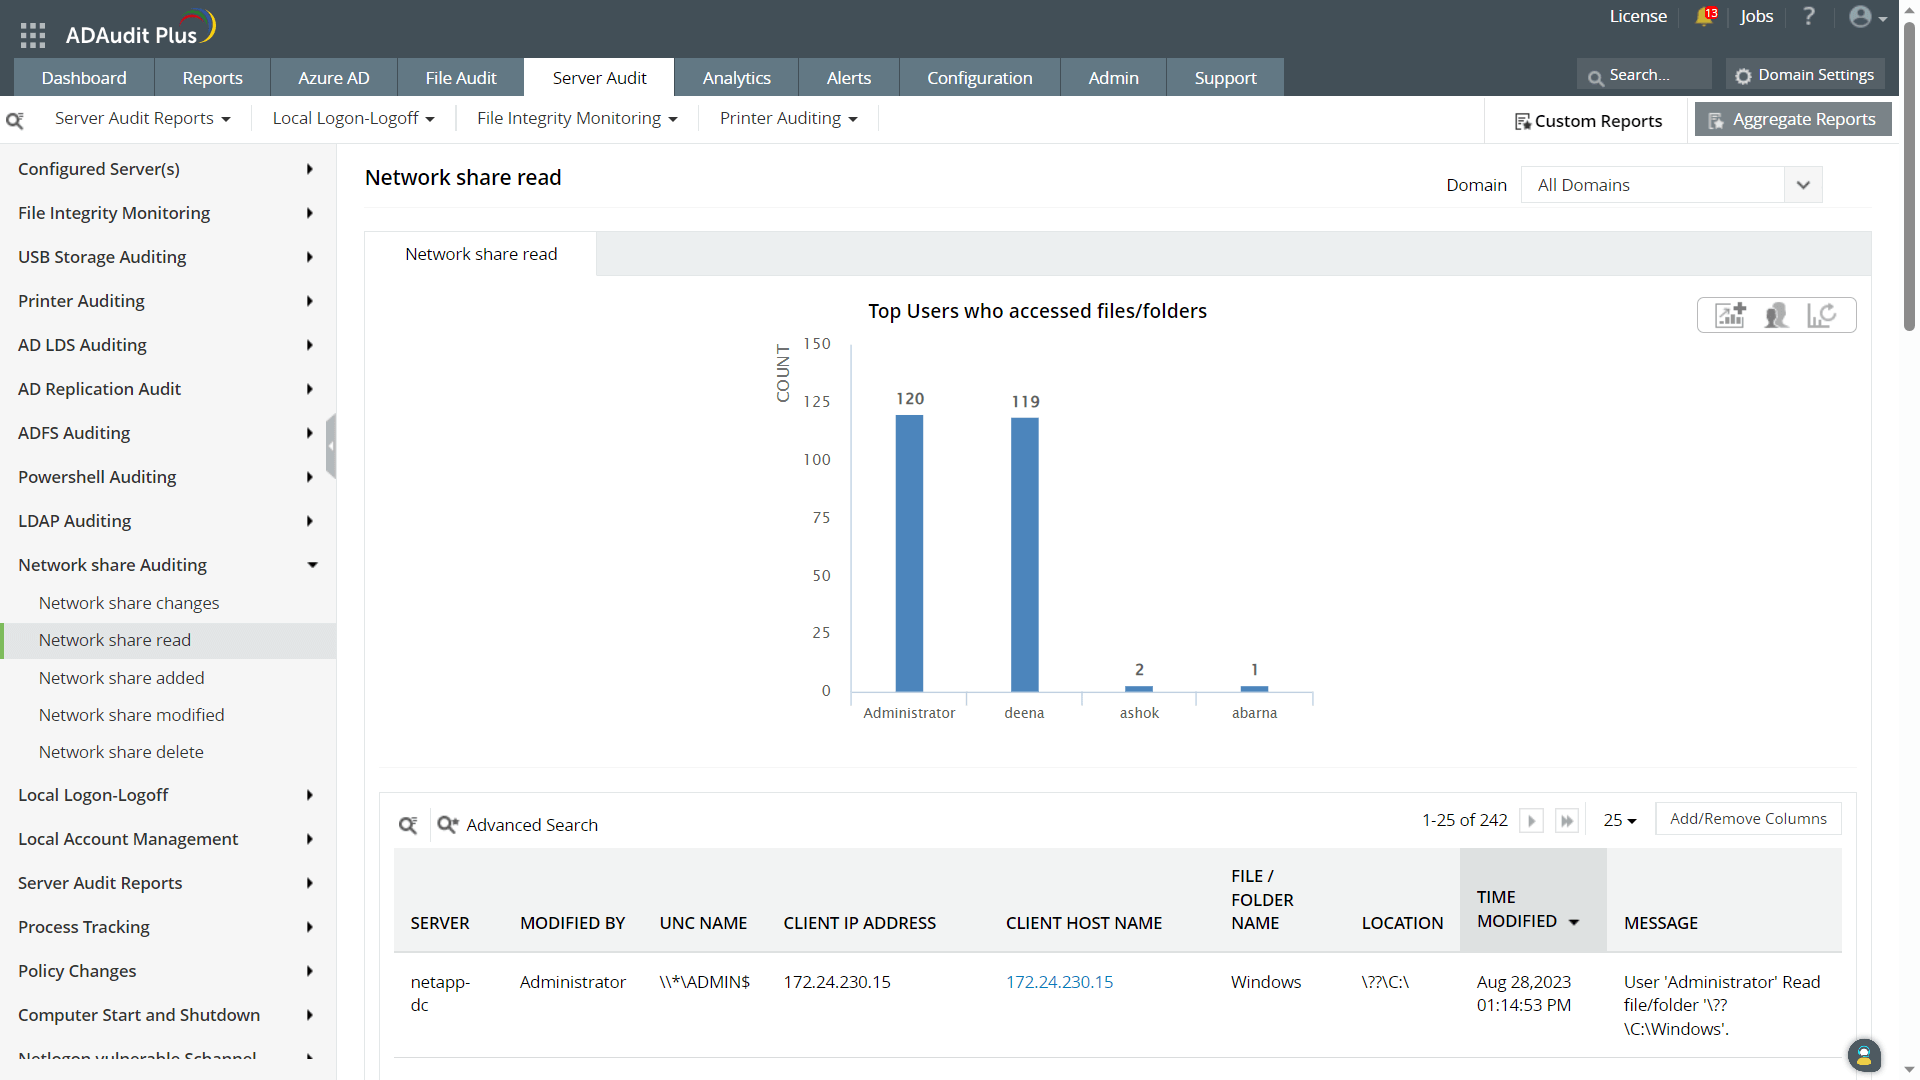The width and height of the screenshot is (1920, 1080).
Task: Collapse the left sidebar handle
Action: click(x=331, y=446)
